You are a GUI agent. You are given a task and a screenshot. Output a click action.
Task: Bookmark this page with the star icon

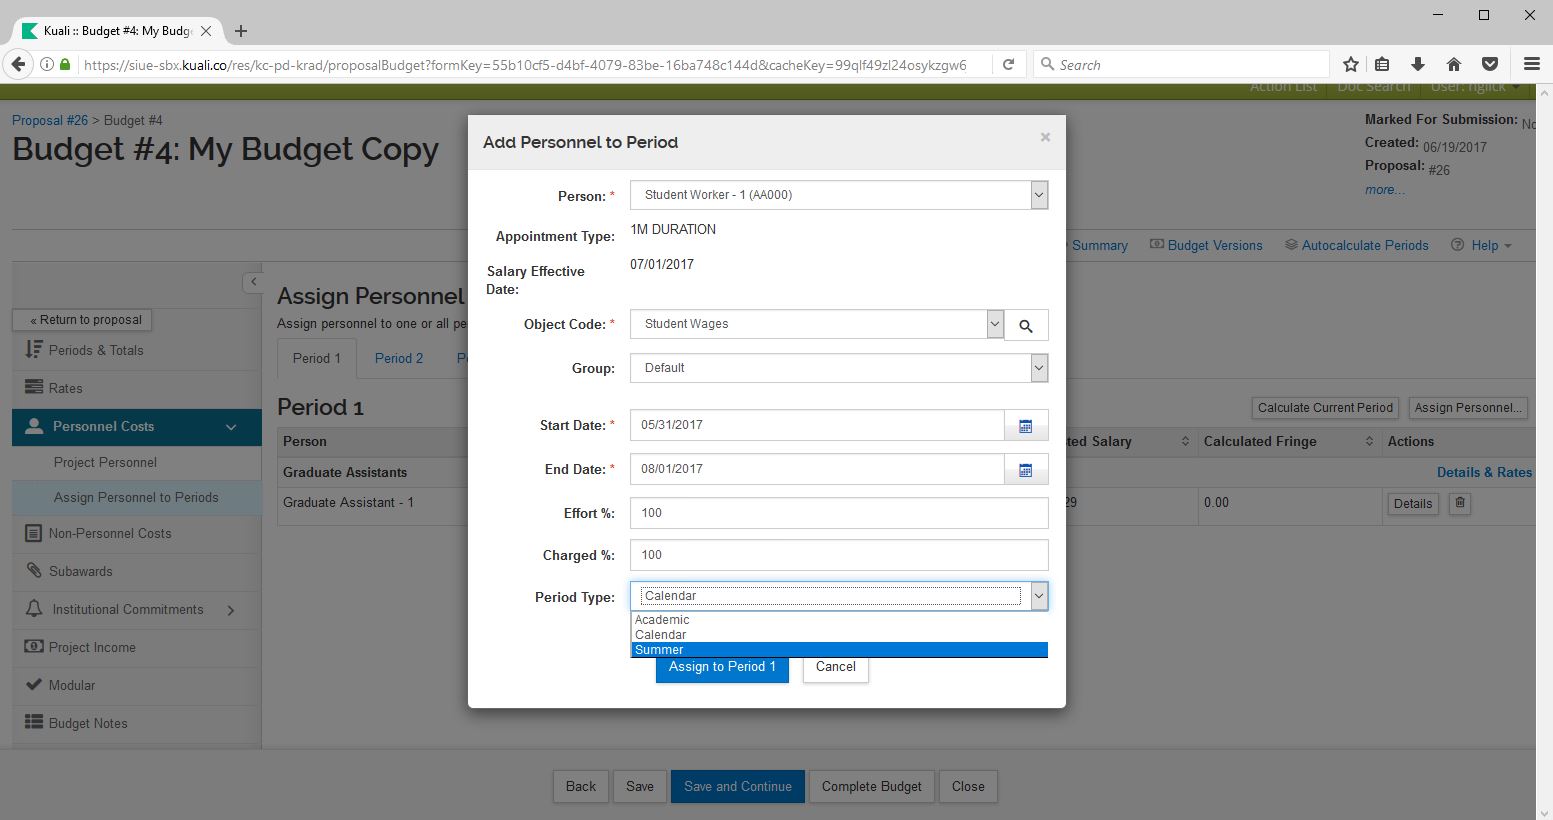click(1350, 64)
